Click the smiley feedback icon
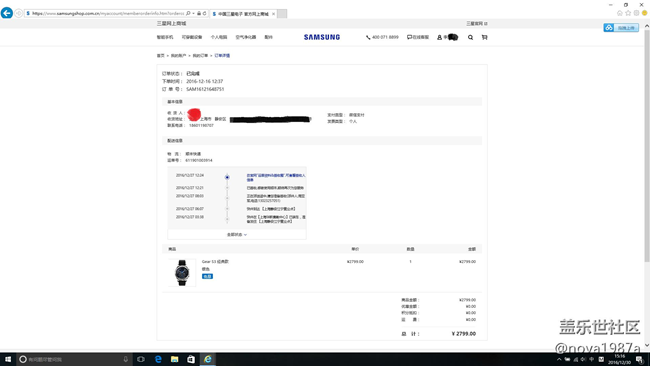 [644, 13]
